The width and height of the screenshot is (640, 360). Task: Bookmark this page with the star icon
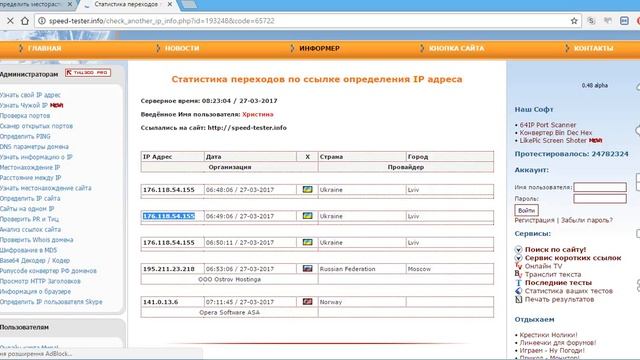pos(574,21)
